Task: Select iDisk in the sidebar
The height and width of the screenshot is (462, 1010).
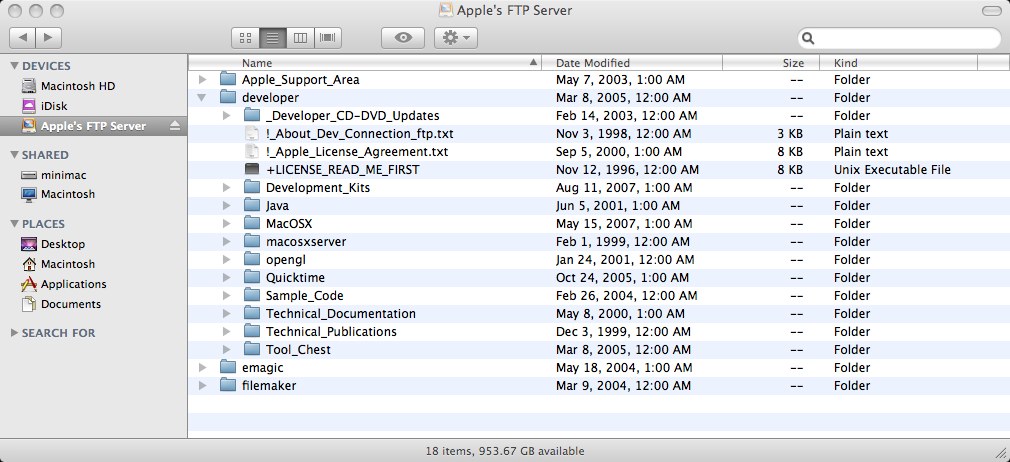Action: pyautogui.click(x=93, y=106)
